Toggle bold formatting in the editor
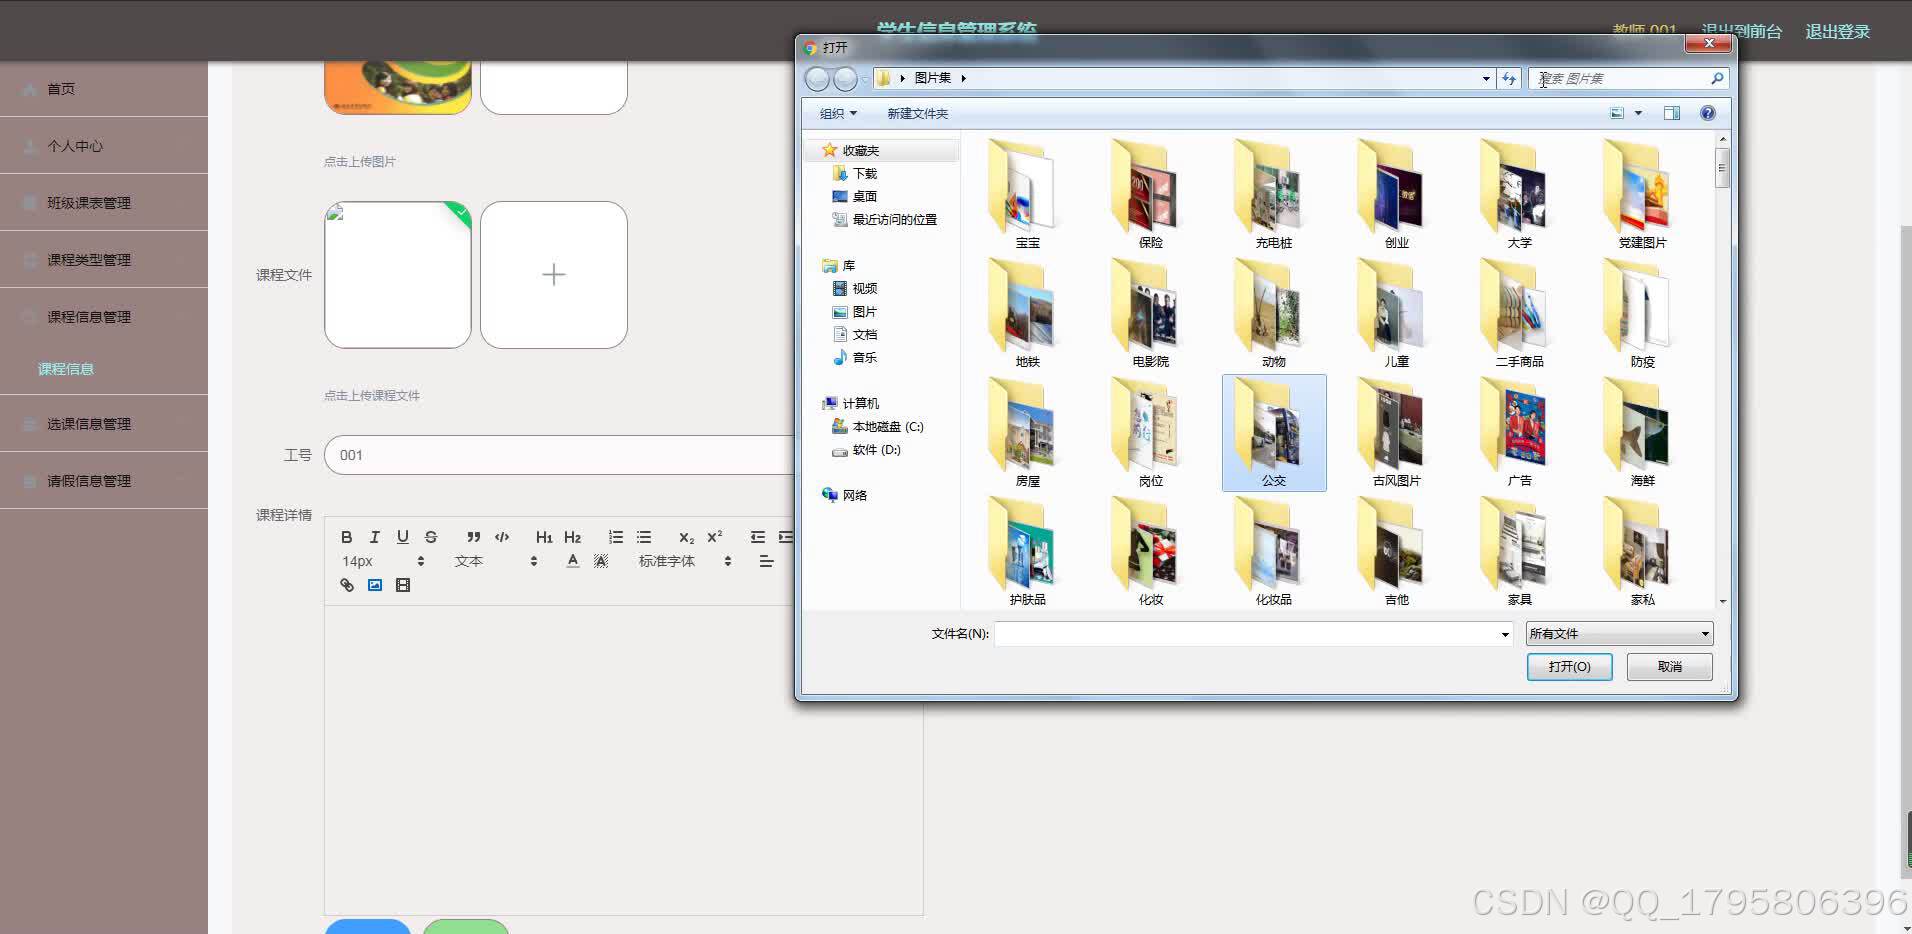The height and width of the screenshot is (934, 1912). [x=346, y=537]
